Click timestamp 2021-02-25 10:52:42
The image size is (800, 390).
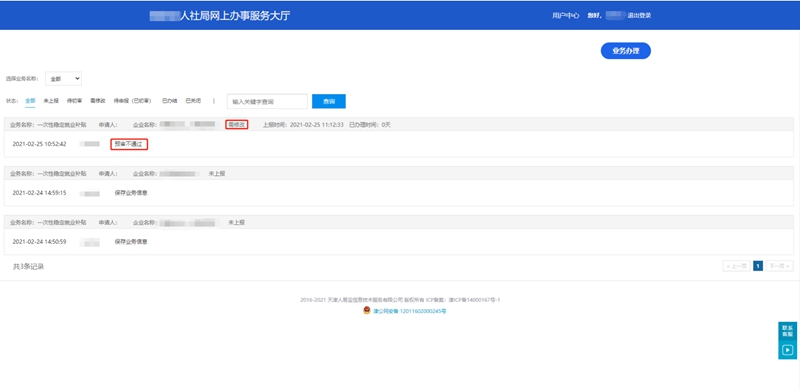coord(39,144)
